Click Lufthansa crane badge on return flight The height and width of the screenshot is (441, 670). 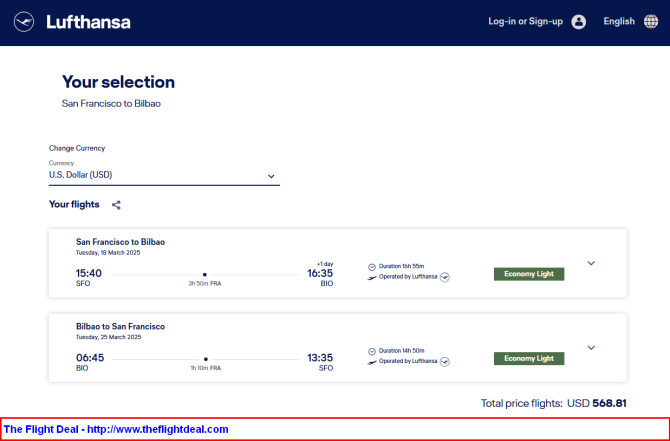(445, 362)
